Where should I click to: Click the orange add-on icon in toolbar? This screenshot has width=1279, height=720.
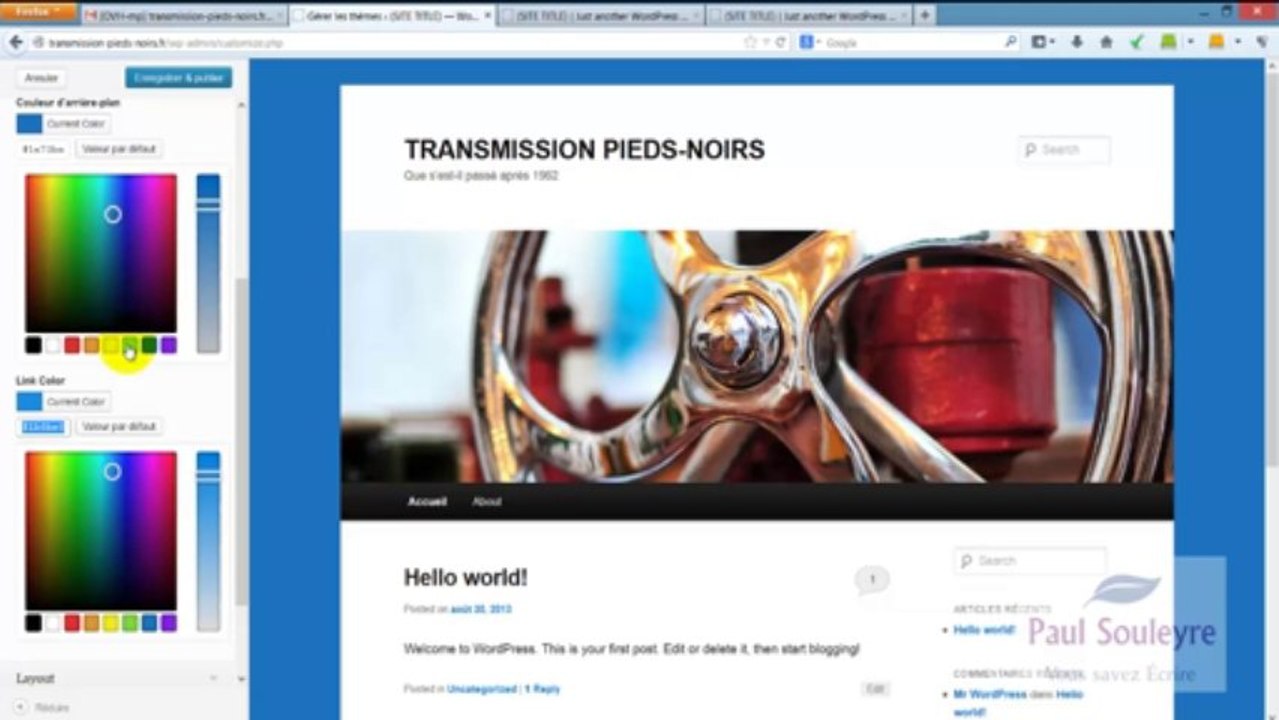(x=1216, y=42)
